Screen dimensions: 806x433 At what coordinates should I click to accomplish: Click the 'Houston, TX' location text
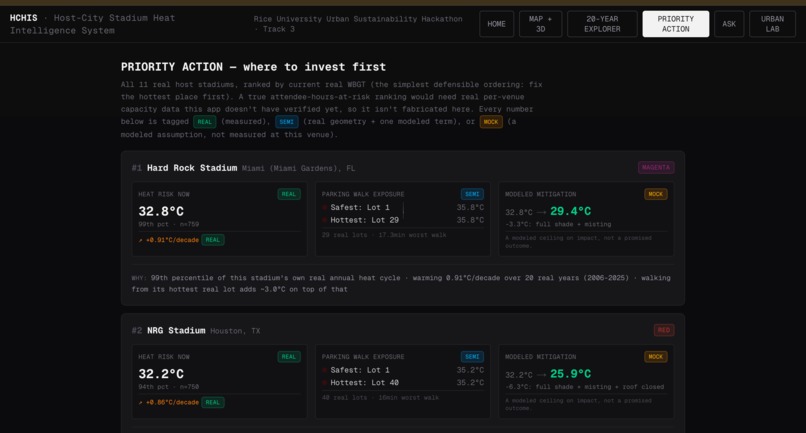coord(235,331)
